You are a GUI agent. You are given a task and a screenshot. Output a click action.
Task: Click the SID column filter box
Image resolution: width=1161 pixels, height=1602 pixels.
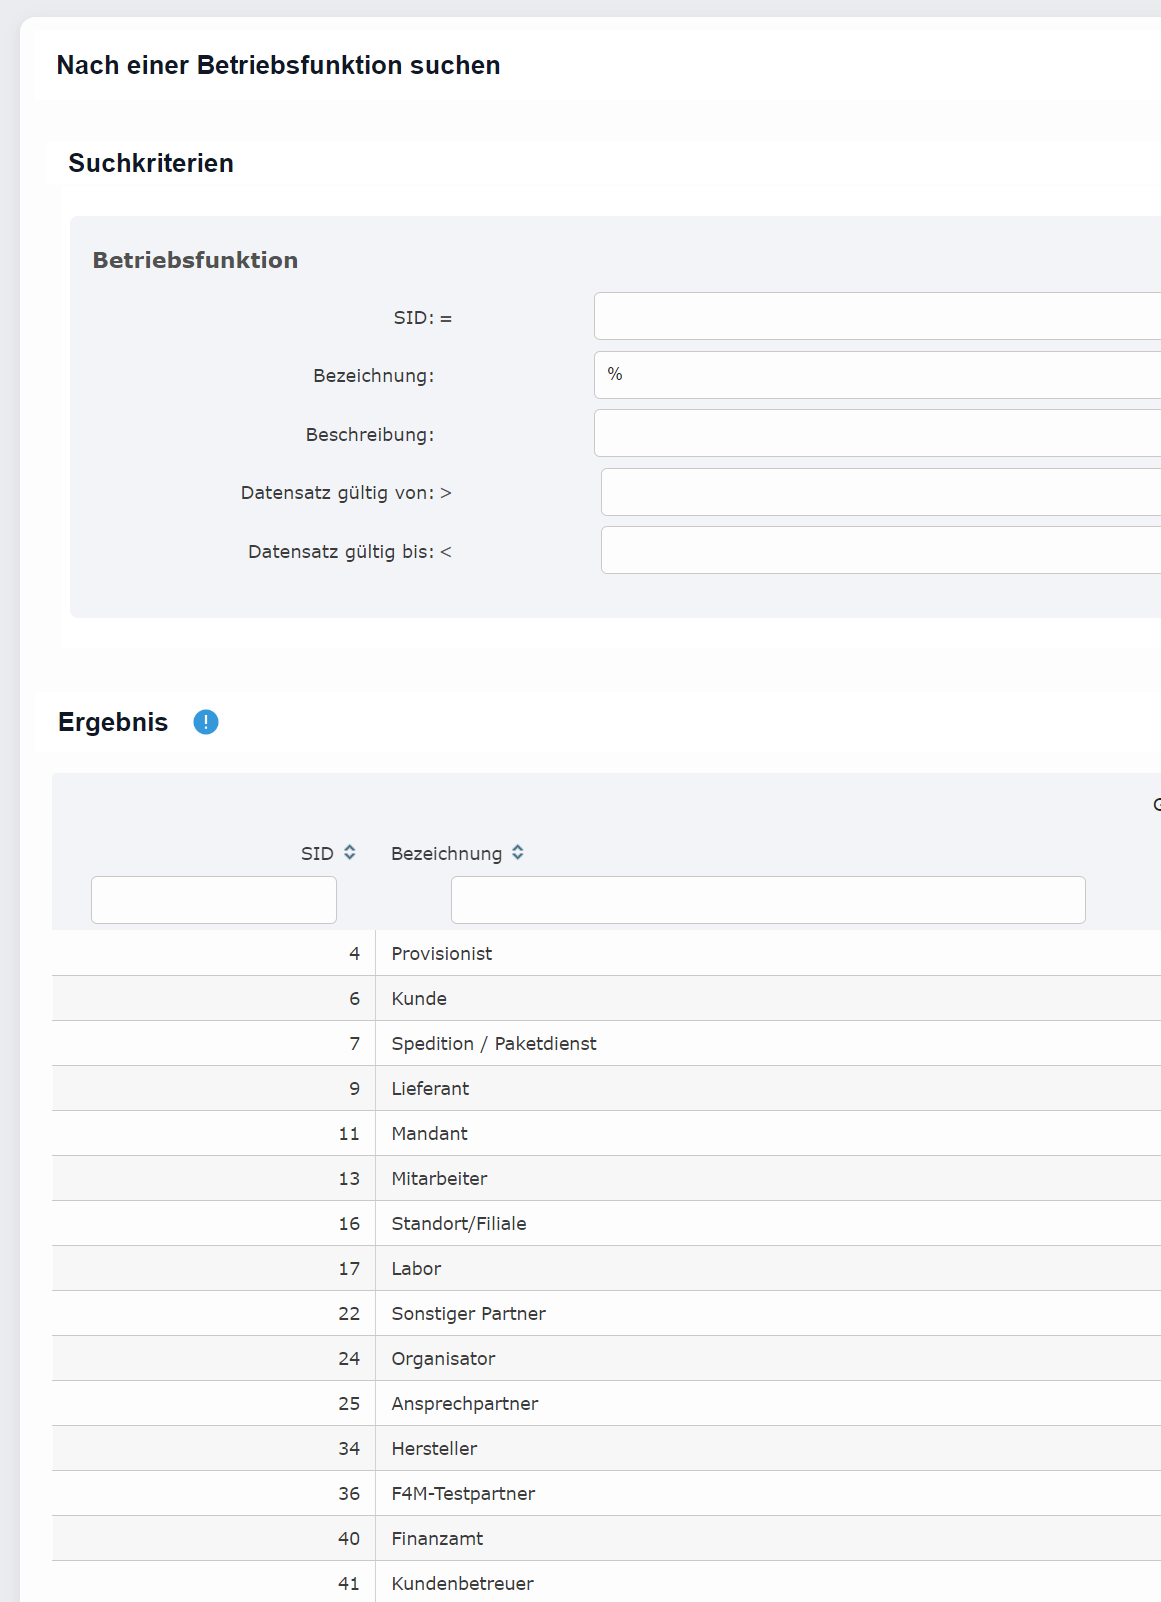(214, 900)
